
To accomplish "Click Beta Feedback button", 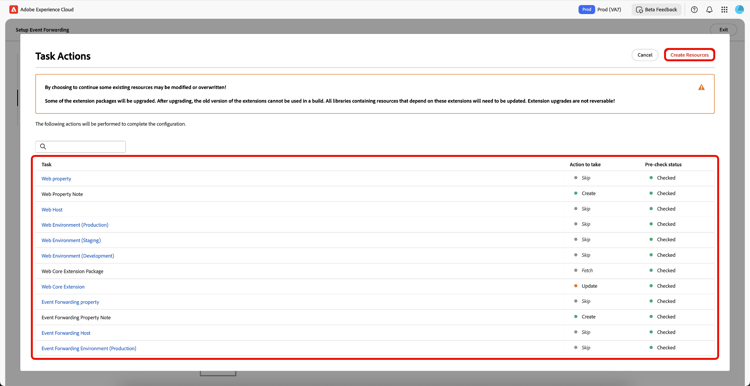I will click(x=656, y=10).
